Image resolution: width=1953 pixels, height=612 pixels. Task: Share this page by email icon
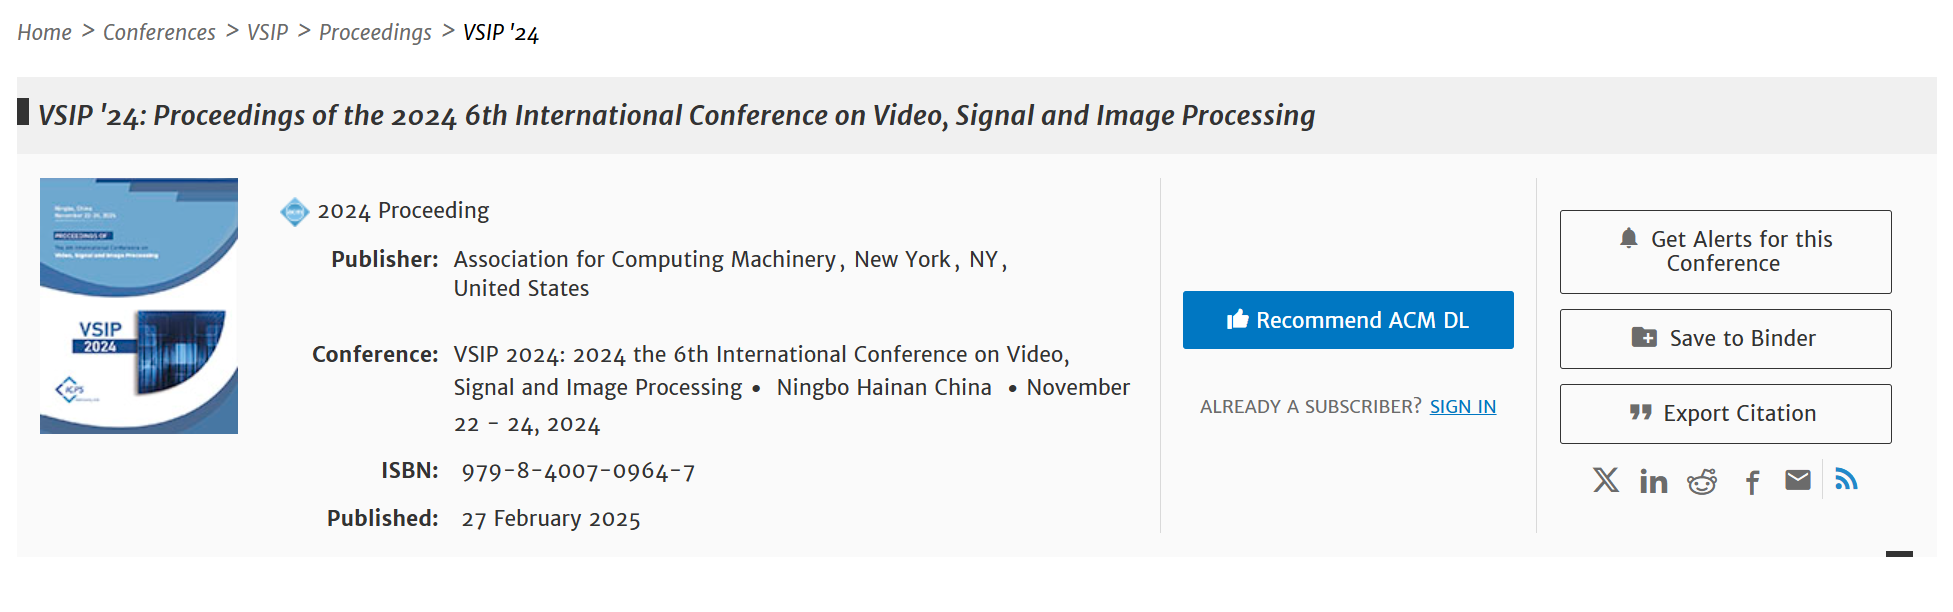(x=1798, y=481)
